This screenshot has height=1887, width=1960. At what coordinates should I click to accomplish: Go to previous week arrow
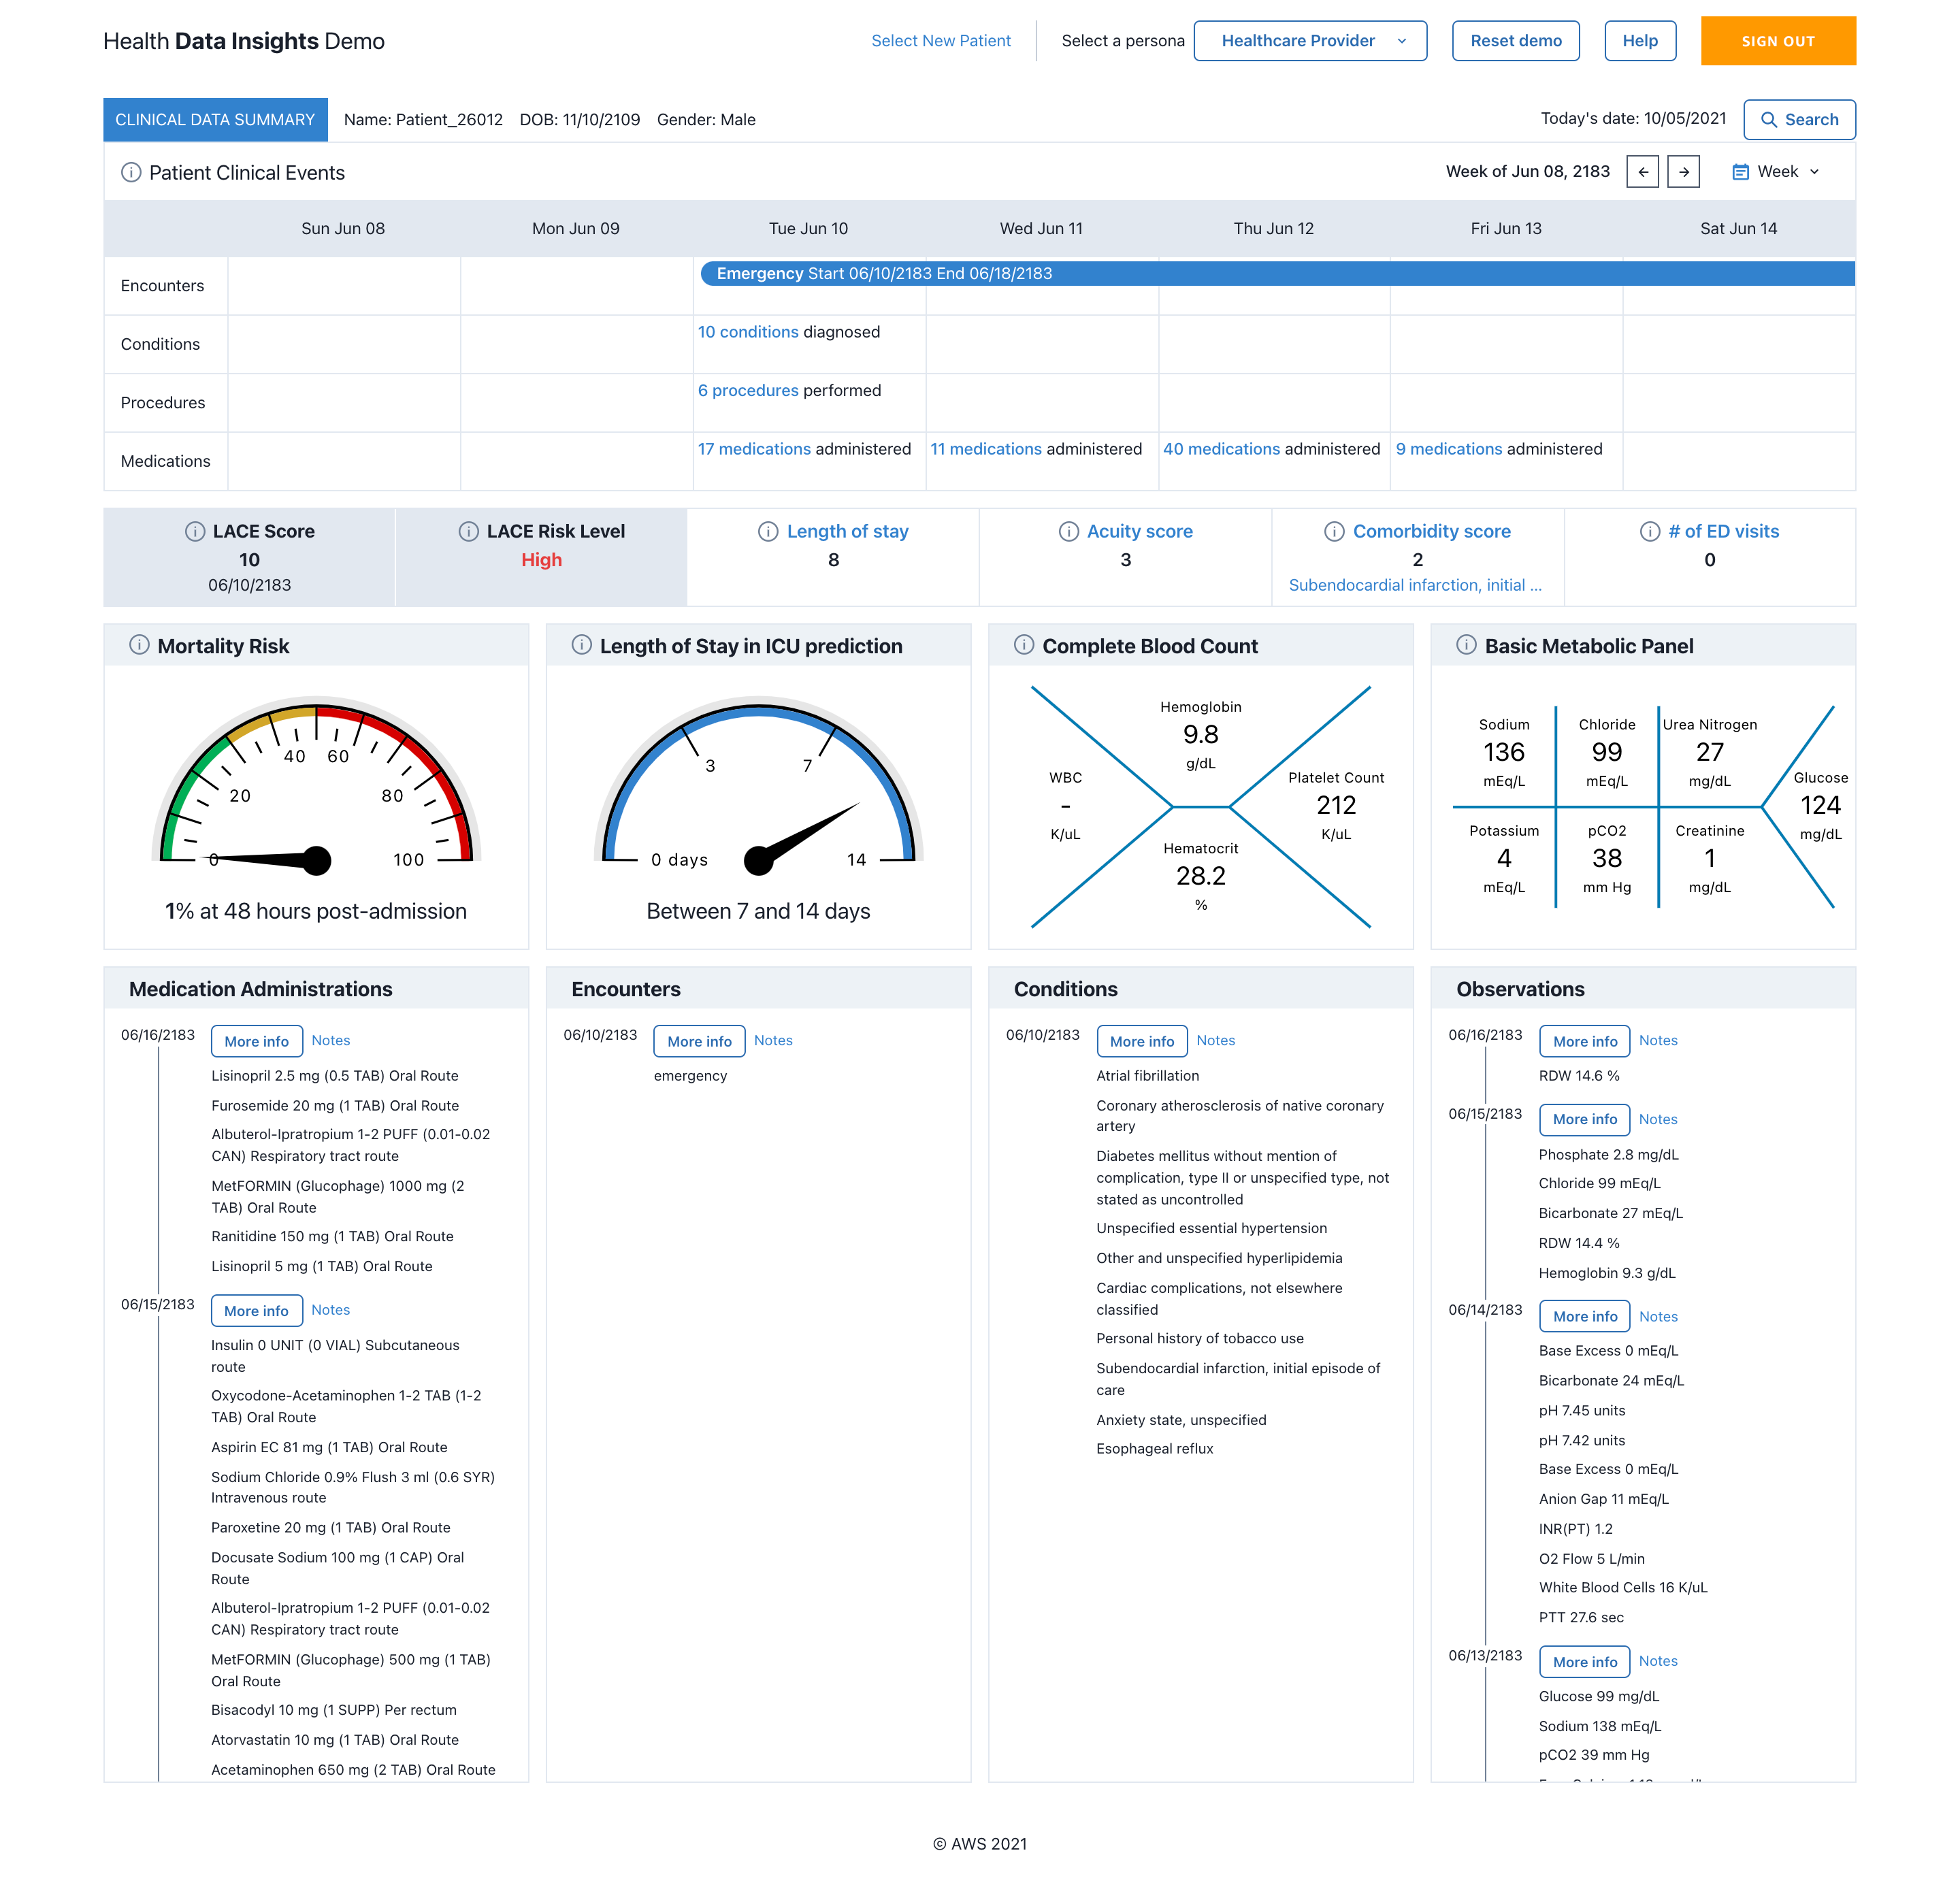pyautogui.click(x=1642, y=172)
